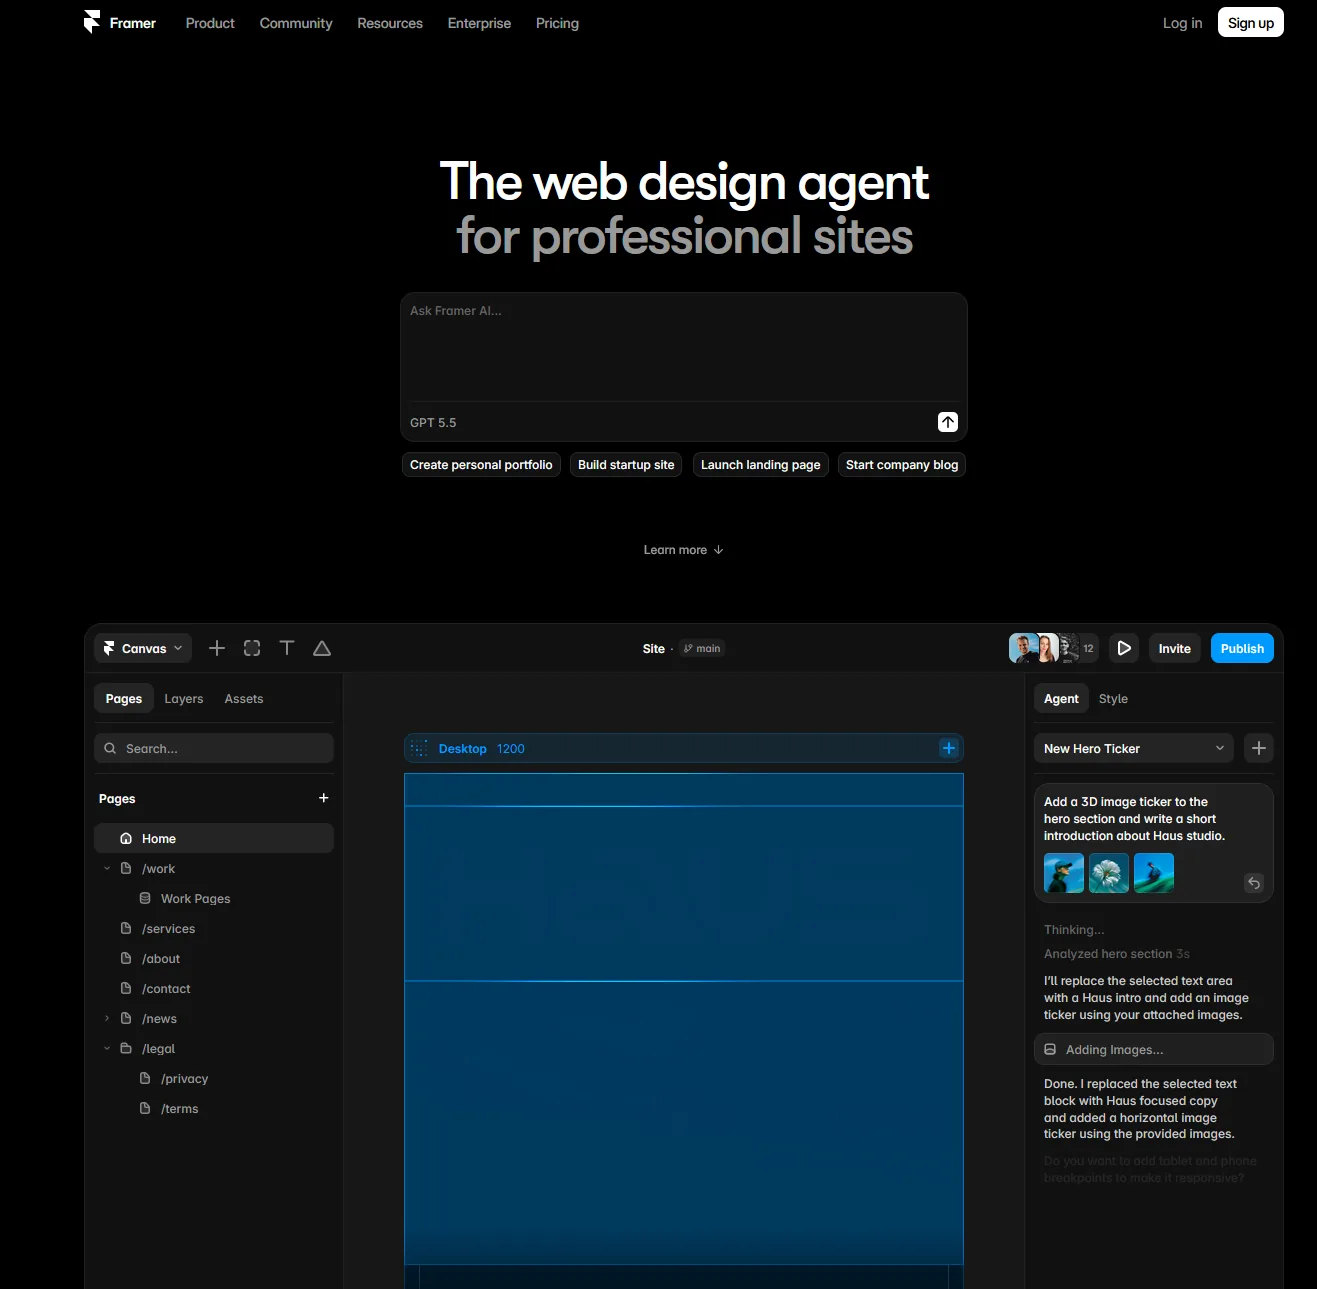Select the Home page row
The height and width of the screenshot is (1289, 1317).
[214, 838]
